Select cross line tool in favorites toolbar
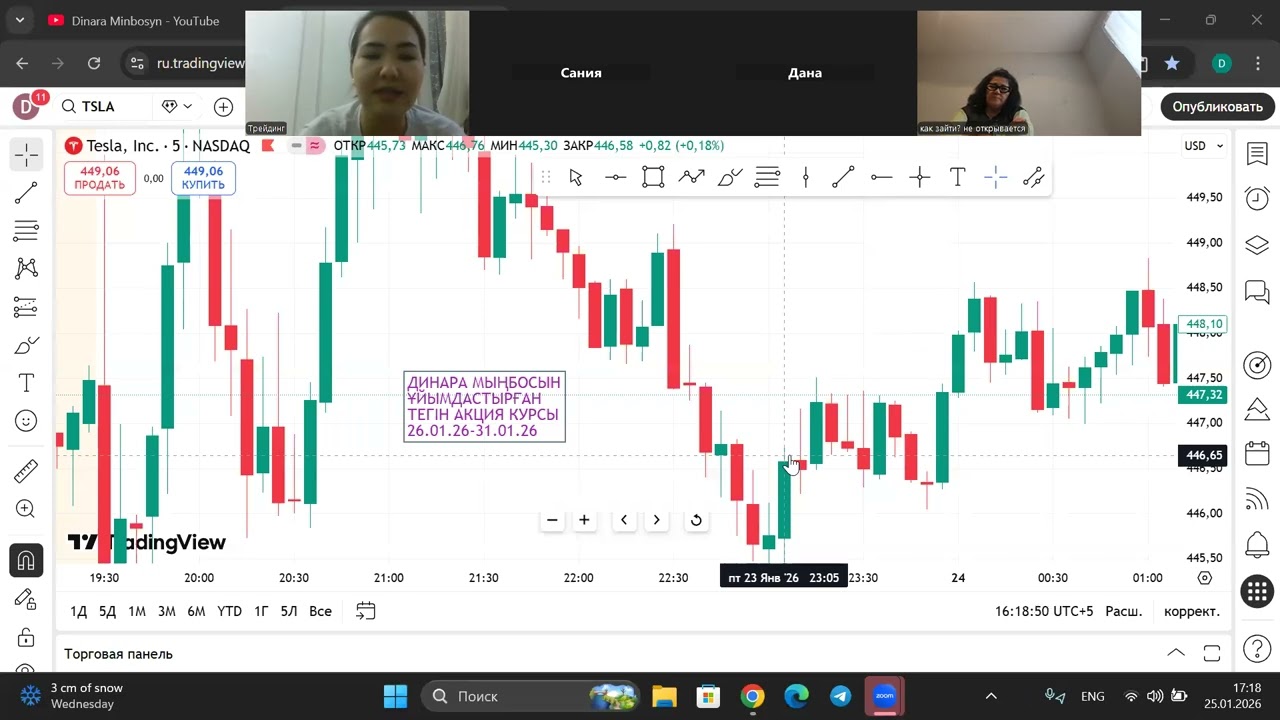This screenshot has height=720, width=1280. (920, 177)
